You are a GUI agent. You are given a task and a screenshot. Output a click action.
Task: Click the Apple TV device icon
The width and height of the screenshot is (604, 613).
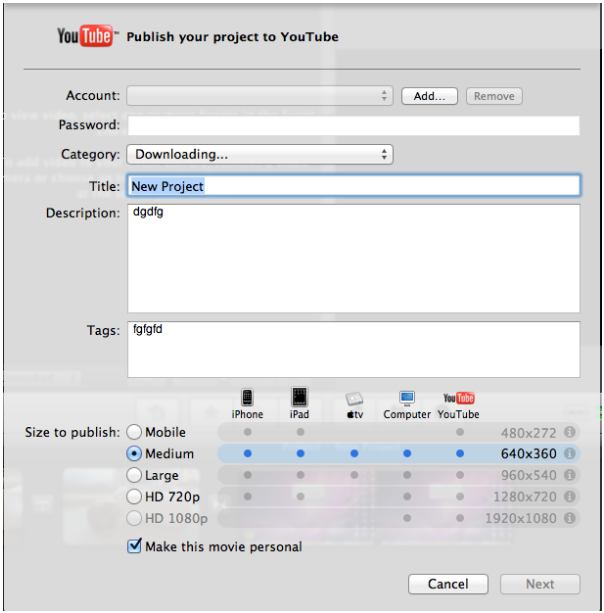point(355,398)
